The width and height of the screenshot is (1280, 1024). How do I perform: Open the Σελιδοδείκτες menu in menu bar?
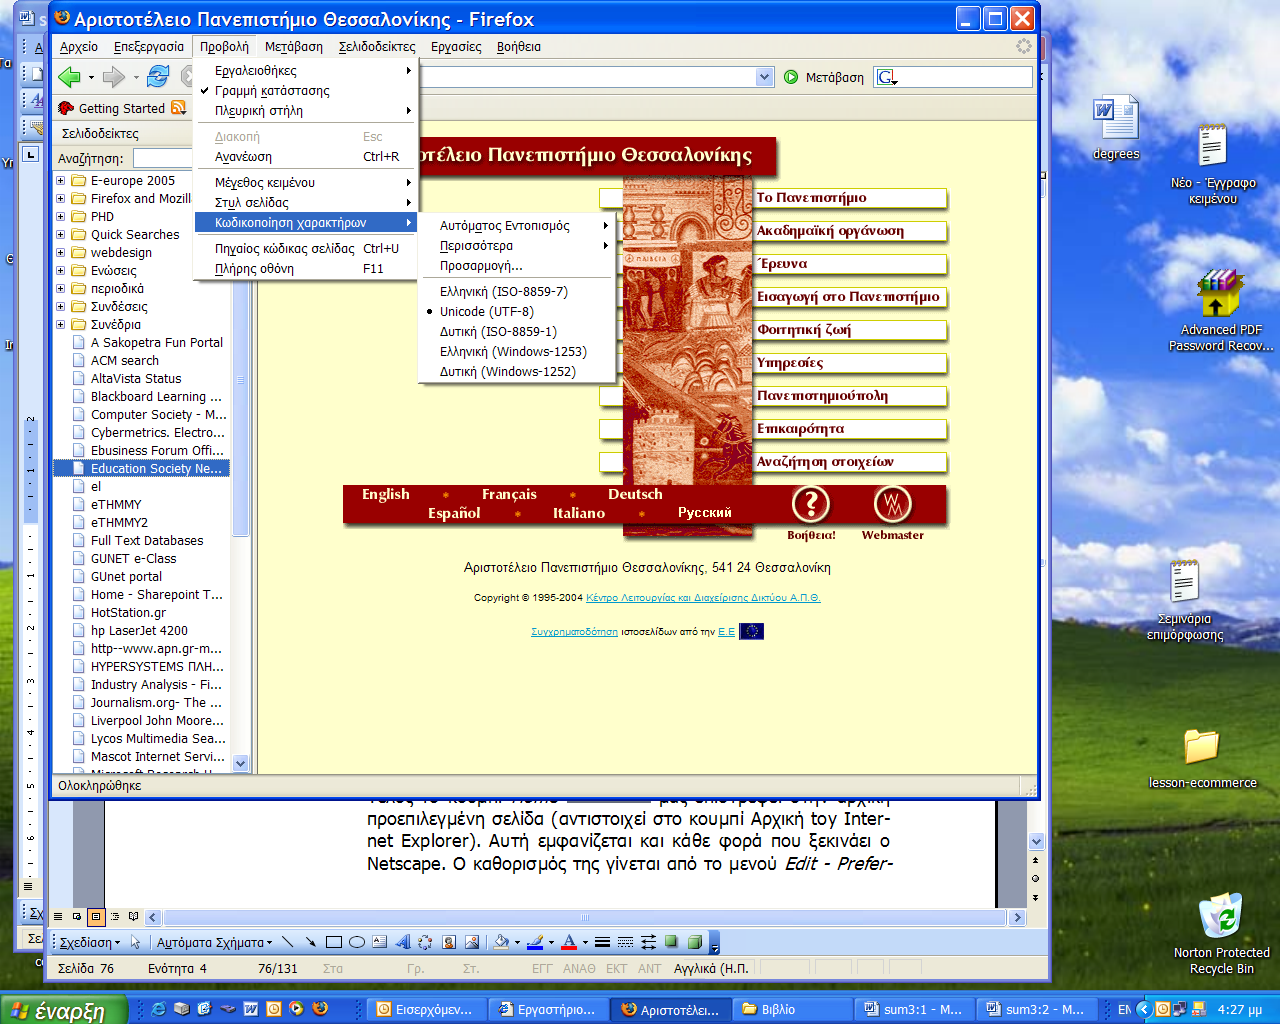point(377,46)
